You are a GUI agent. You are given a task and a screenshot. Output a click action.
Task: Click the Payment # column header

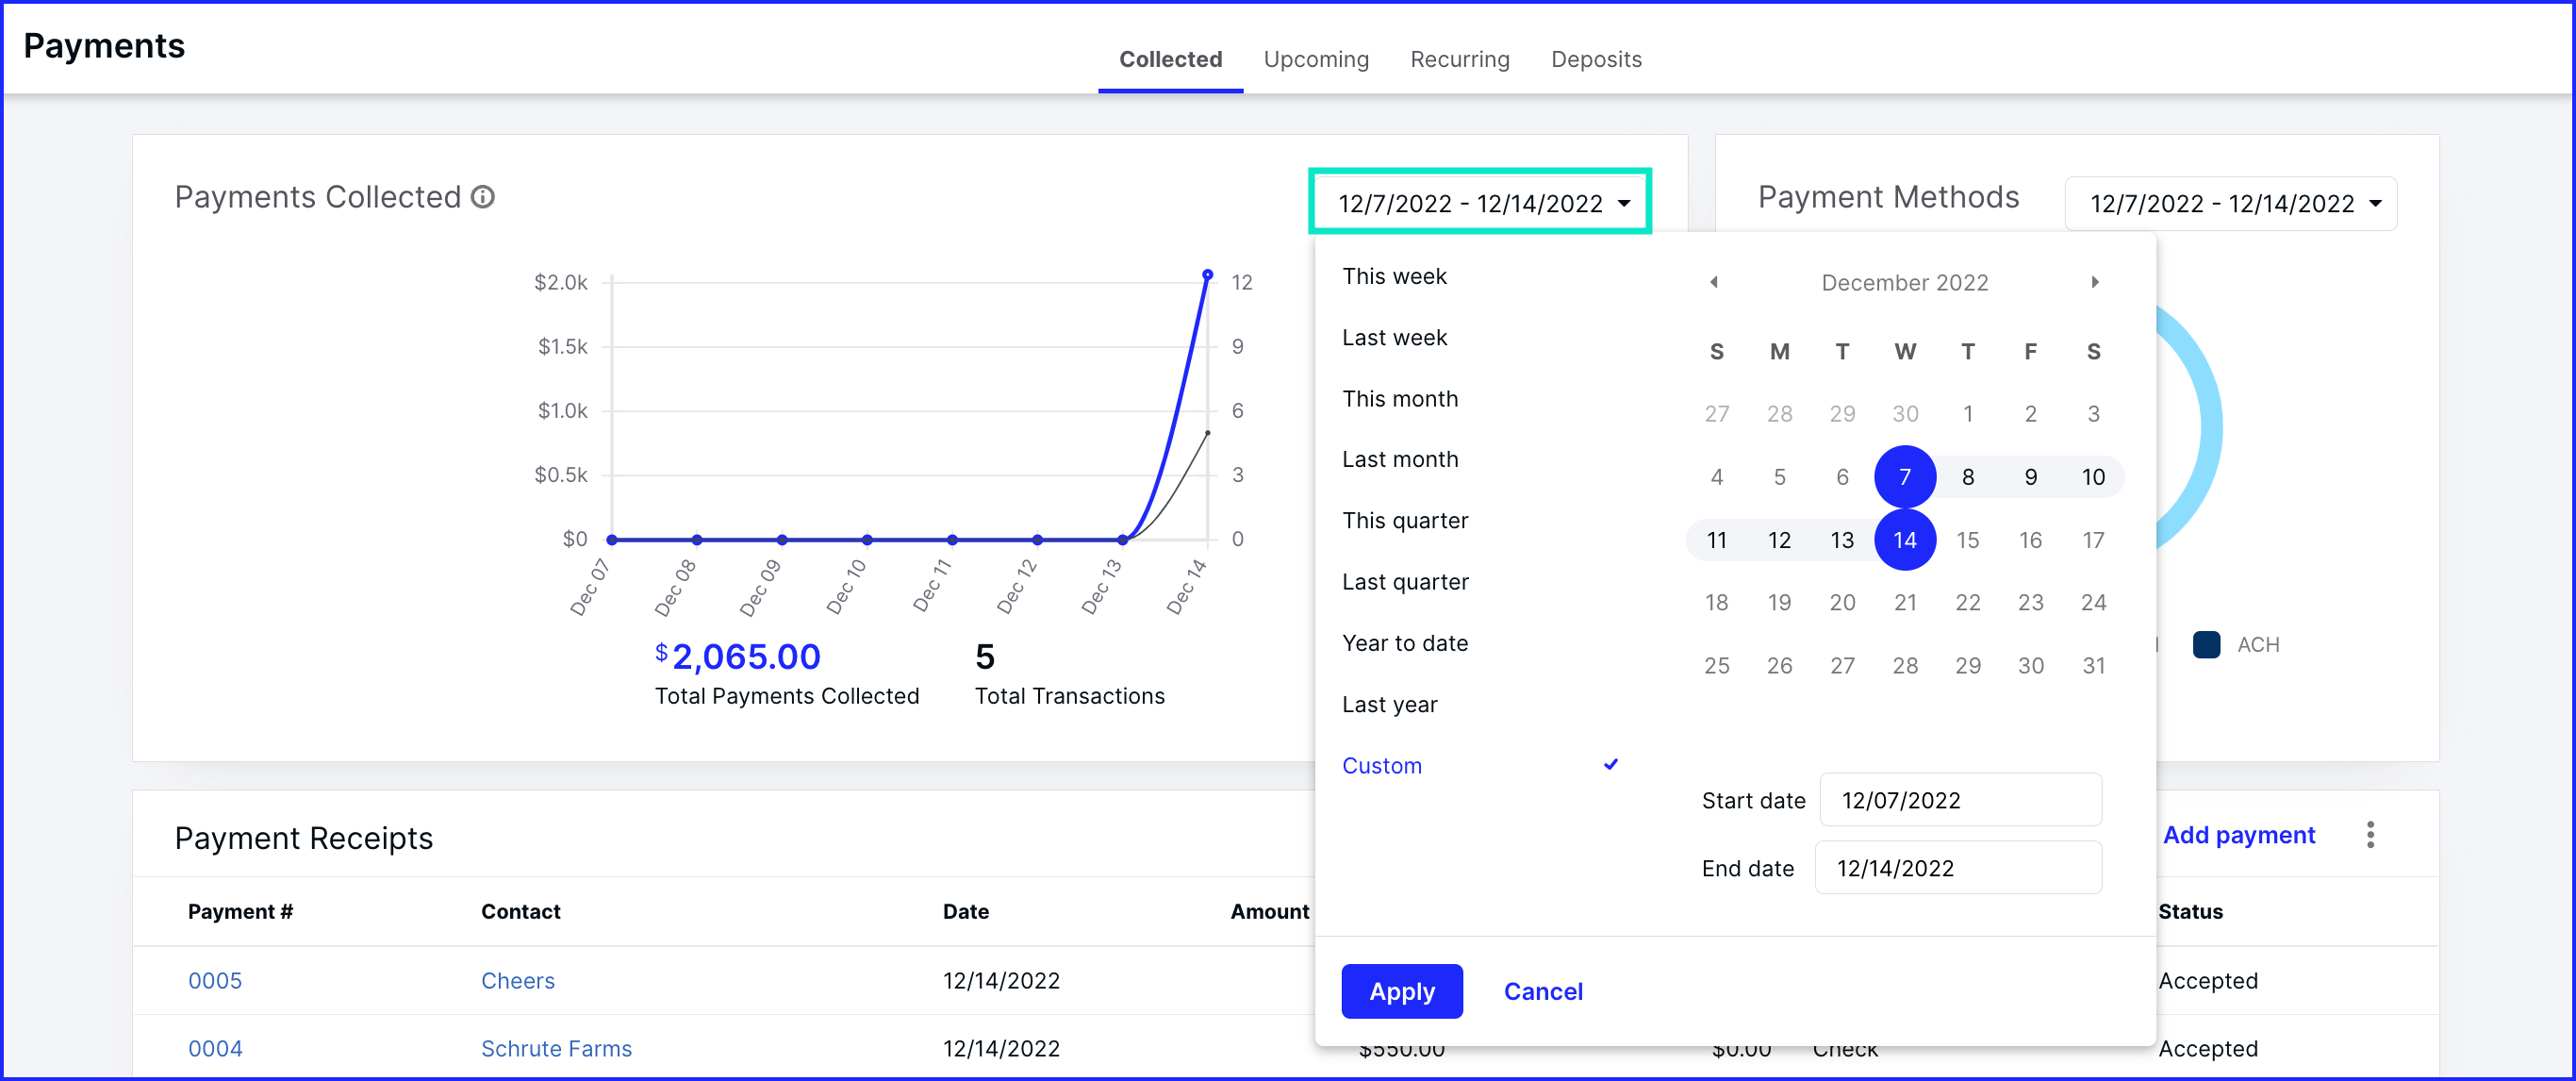tap(240, 912)
